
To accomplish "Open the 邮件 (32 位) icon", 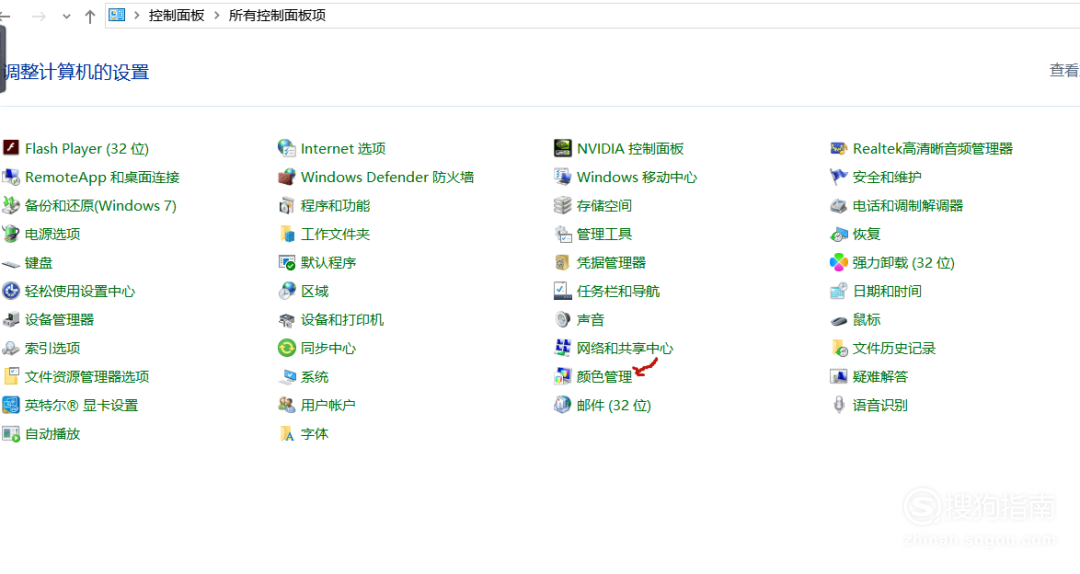I will (563, 404).
